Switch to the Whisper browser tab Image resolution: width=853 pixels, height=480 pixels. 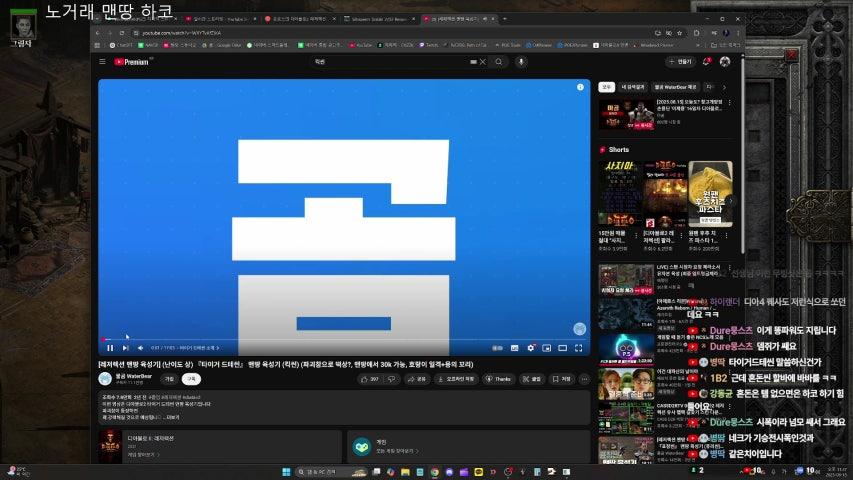(379, 19)
